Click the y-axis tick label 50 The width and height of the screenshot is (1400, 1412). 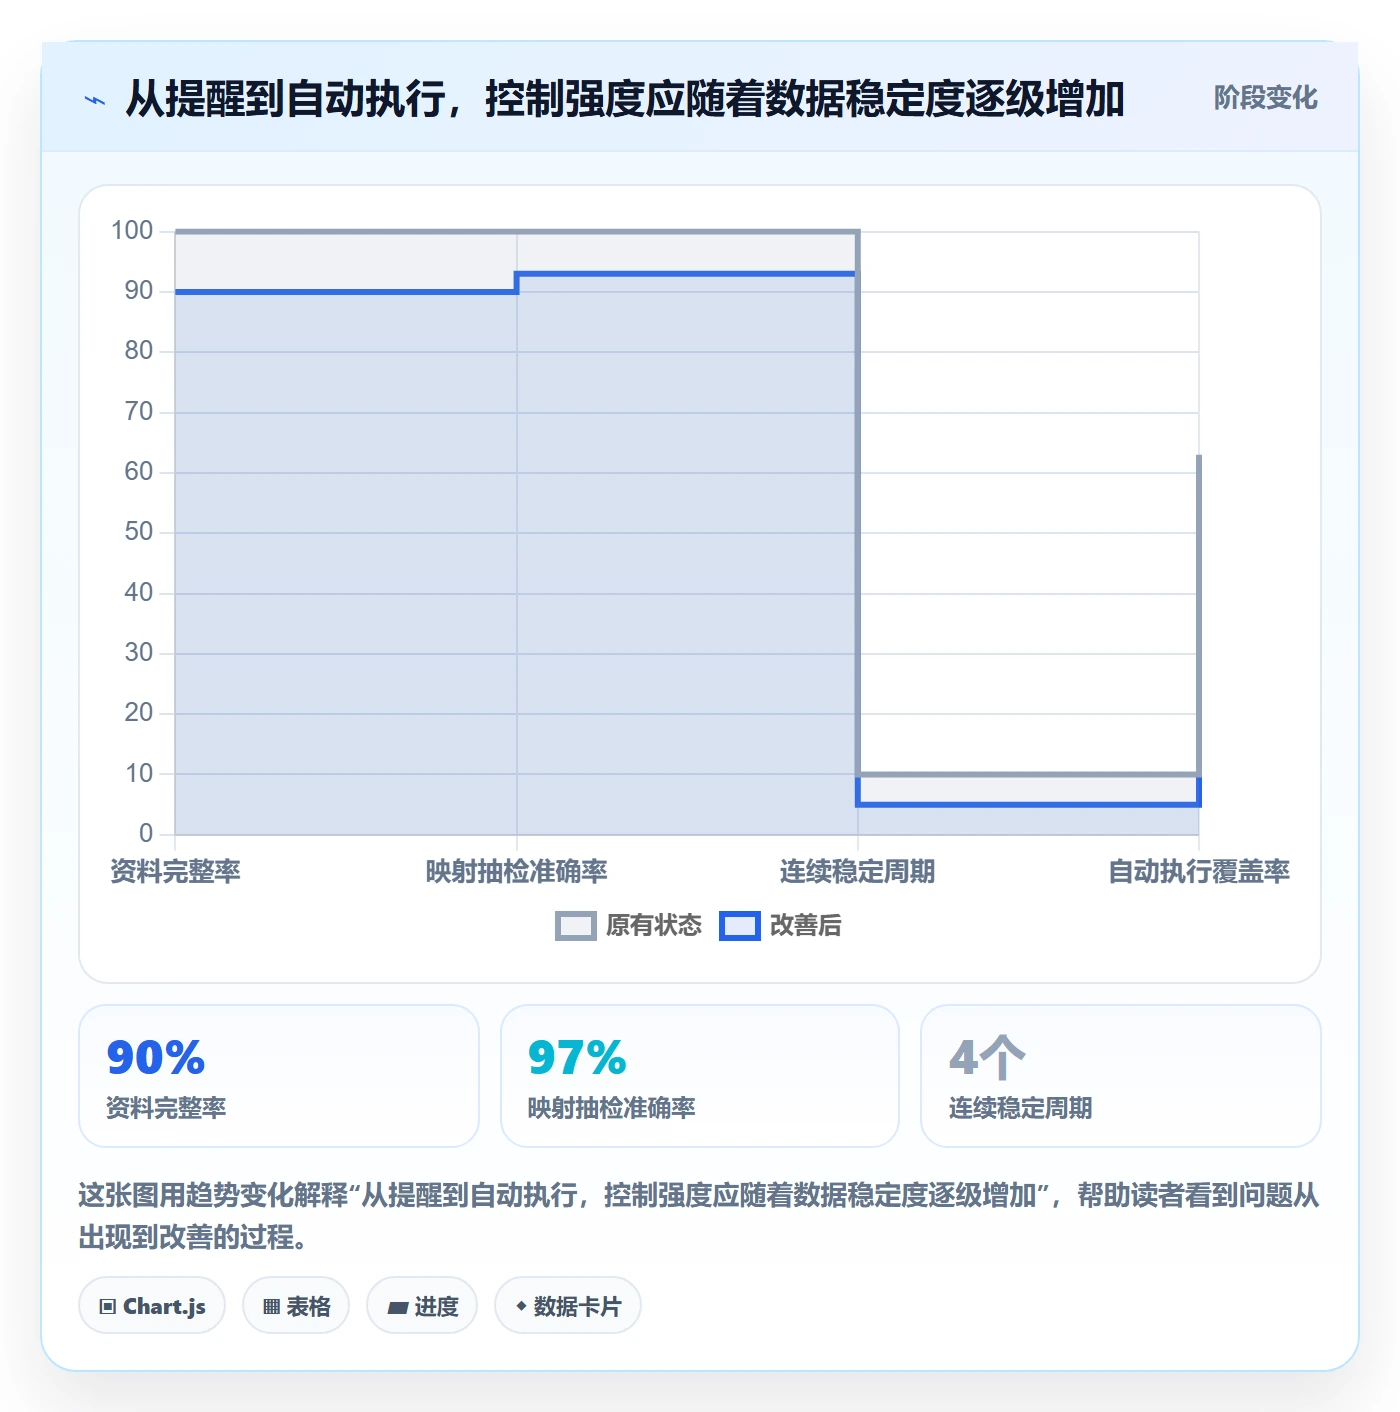139,532
